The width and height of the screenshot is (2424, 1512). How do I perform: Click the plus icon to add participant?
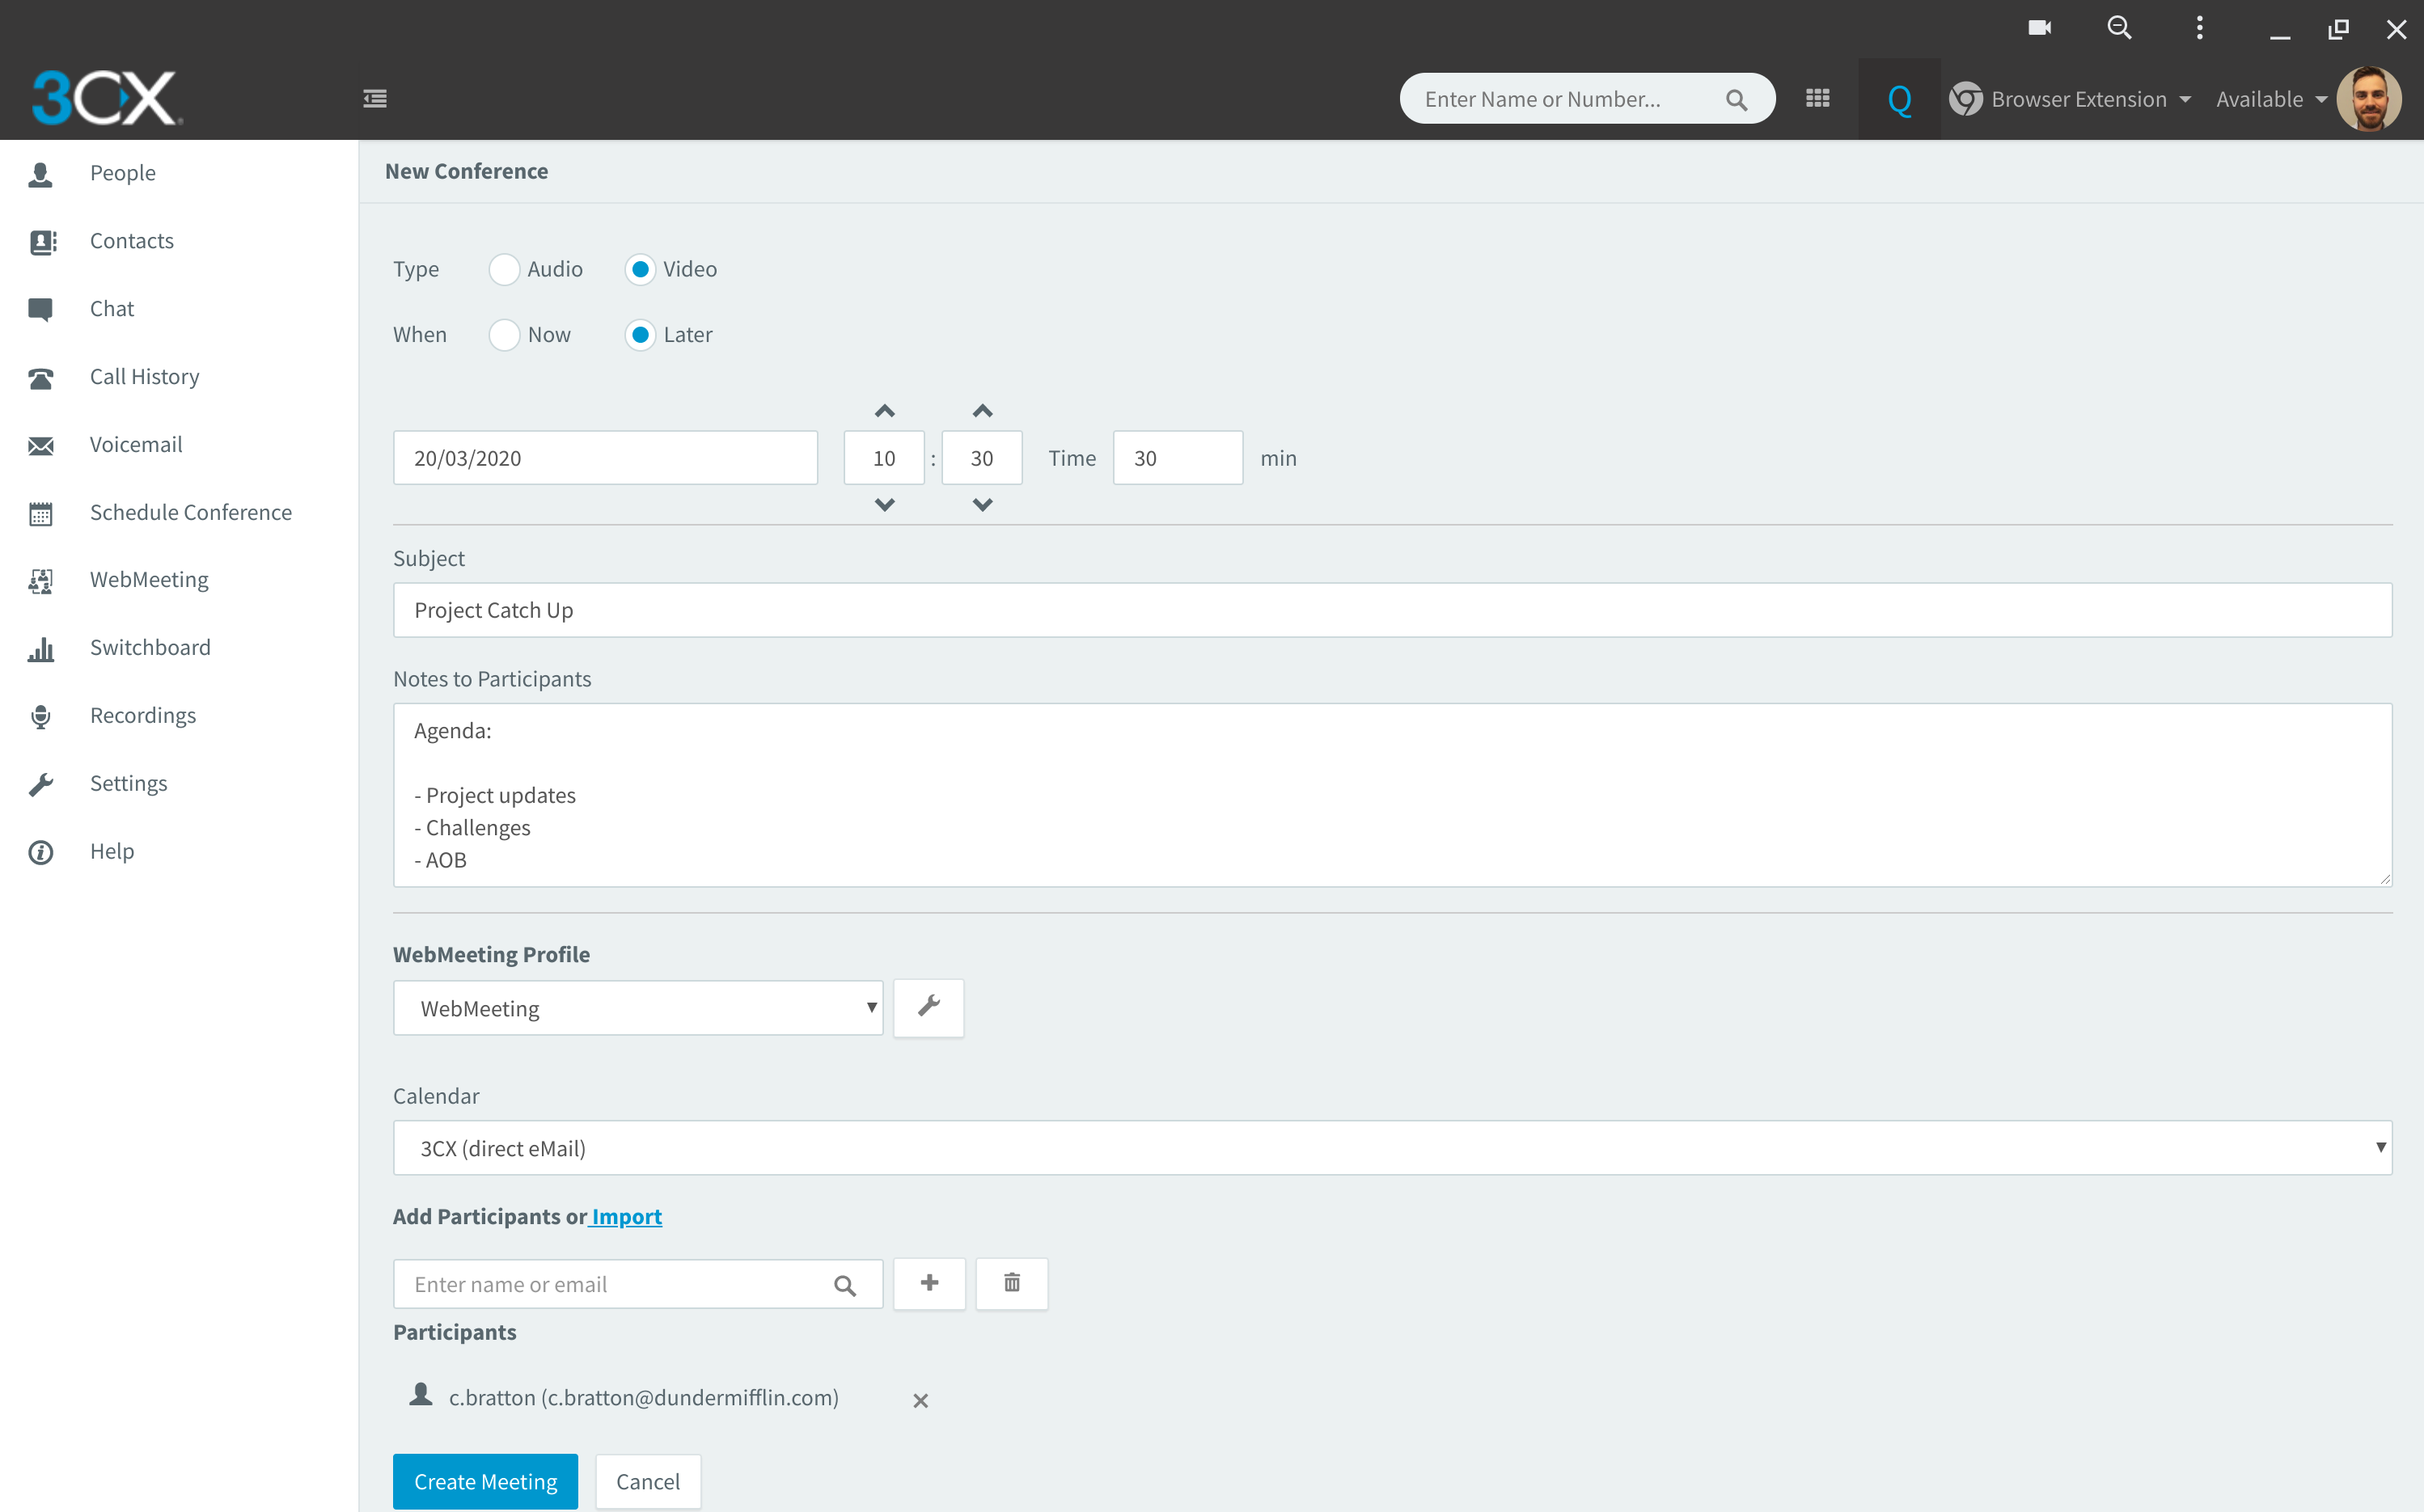[929, 1283]
